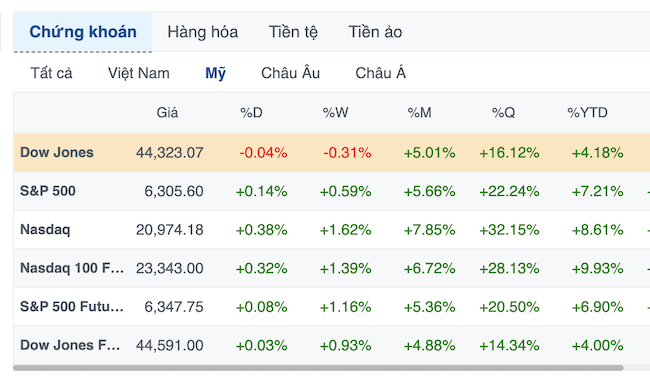This screenshot has width=650, height=382.
Task: Switch to the Hàng hóa tab
Action: [x=202, y=32]
